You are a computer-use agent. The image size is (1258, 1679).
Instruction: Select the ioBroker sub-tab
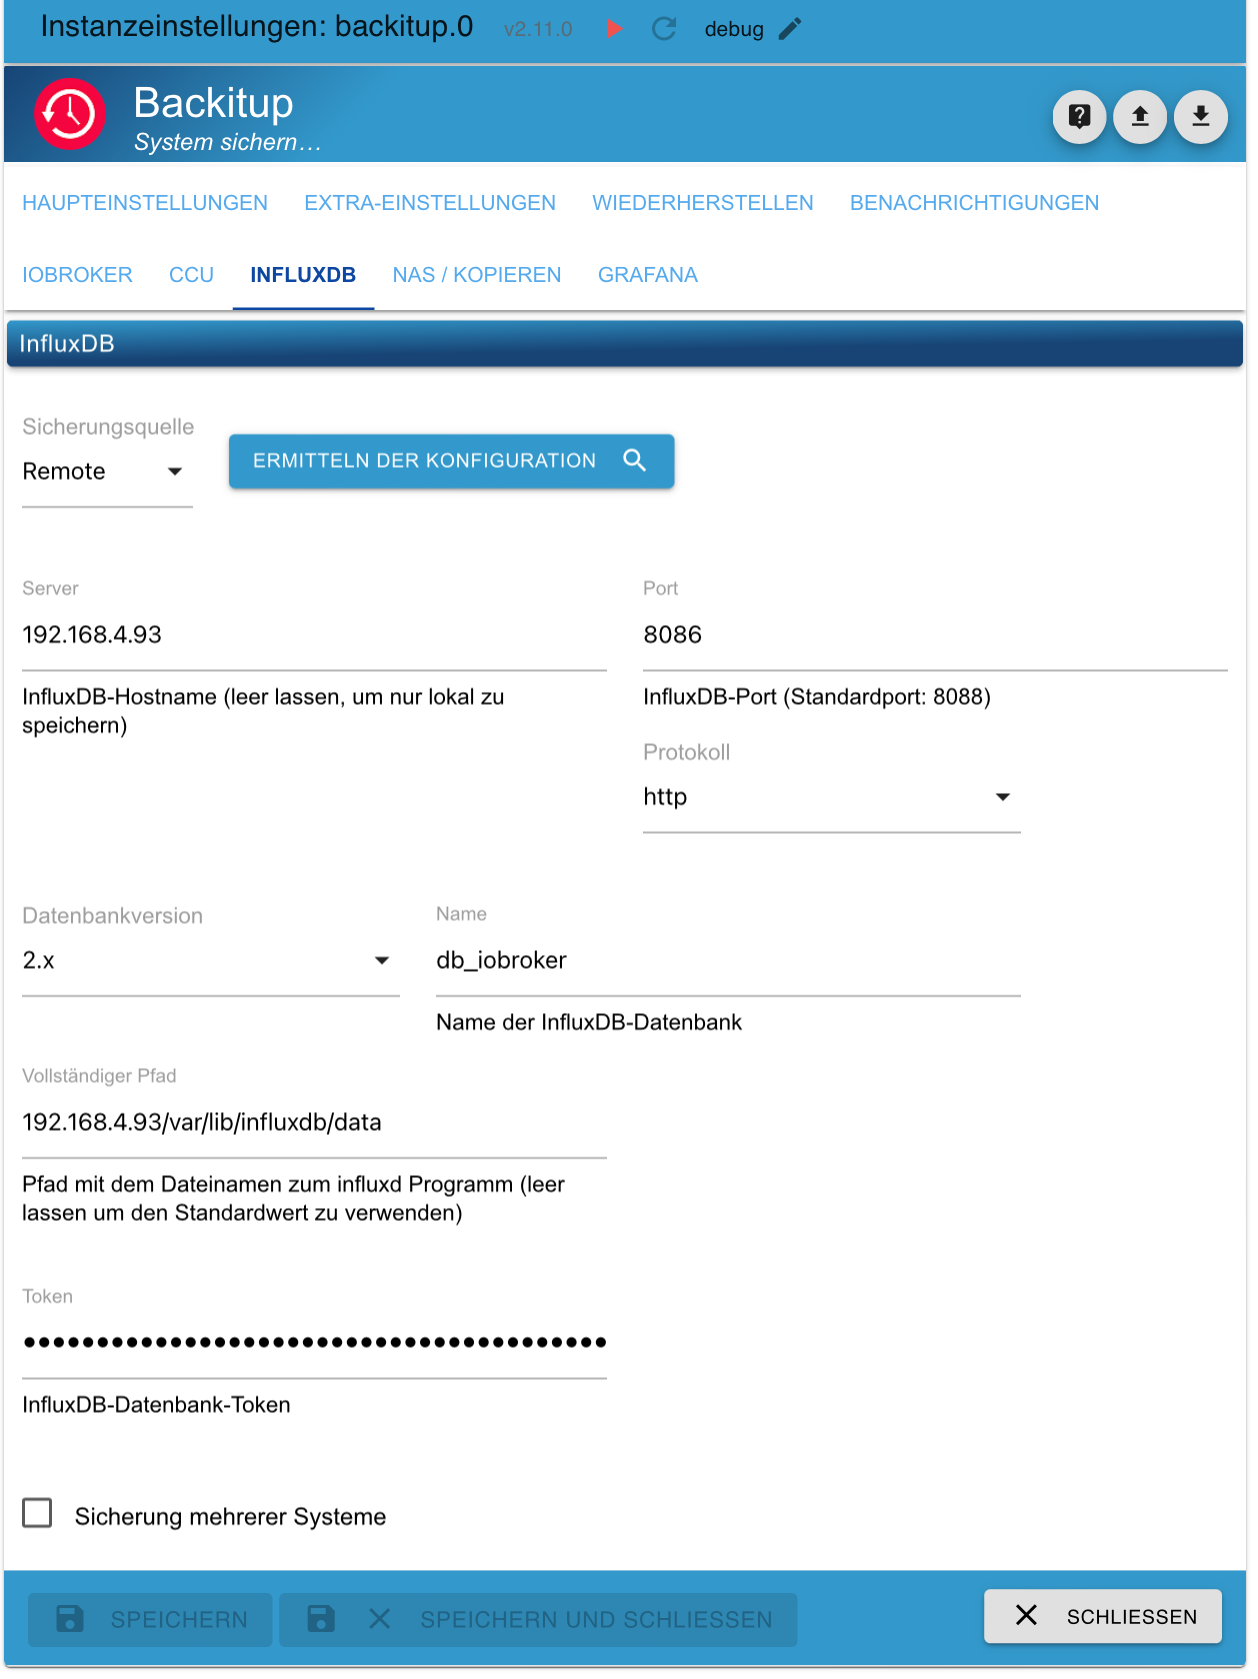pyautogui.click(x=77, y=275)
